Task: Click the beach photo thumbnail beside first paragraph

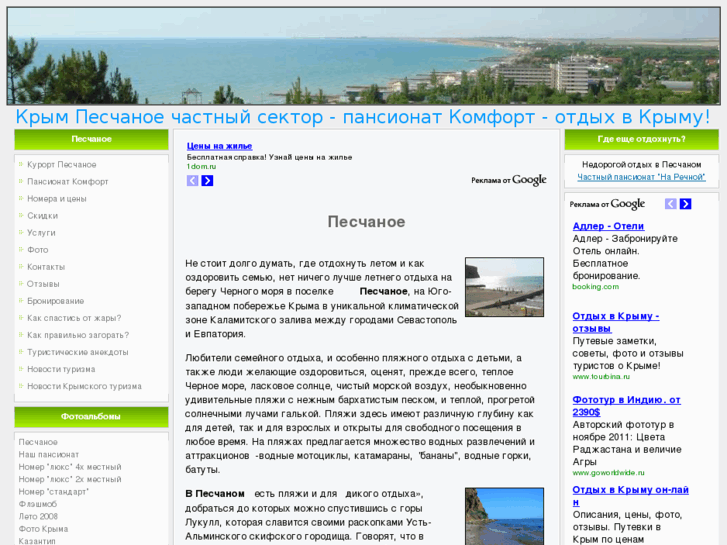Action: [504, 287]
